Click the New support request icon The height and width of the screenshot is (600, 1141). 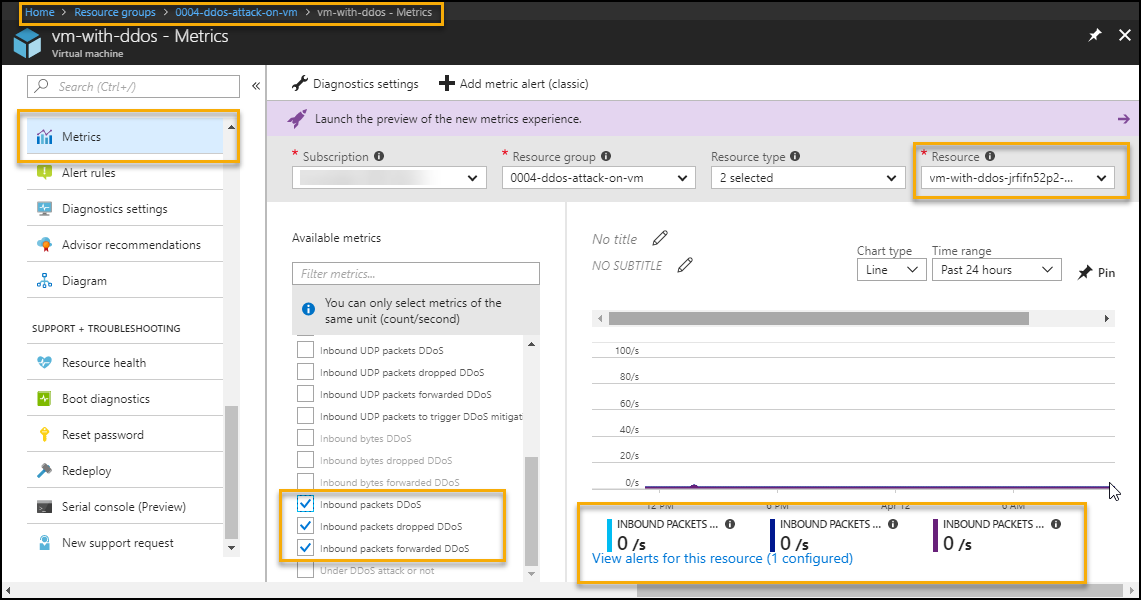pos(44,543)
